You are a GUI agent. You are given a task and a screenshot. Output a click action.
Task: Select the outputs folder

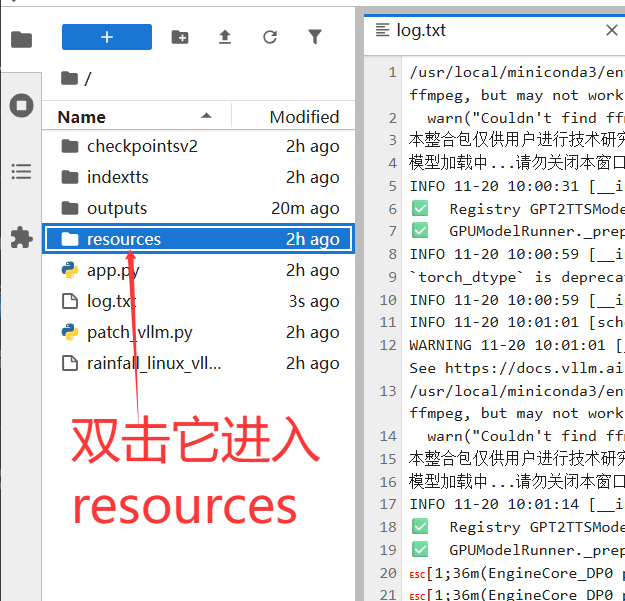click(x=116, y=208)
